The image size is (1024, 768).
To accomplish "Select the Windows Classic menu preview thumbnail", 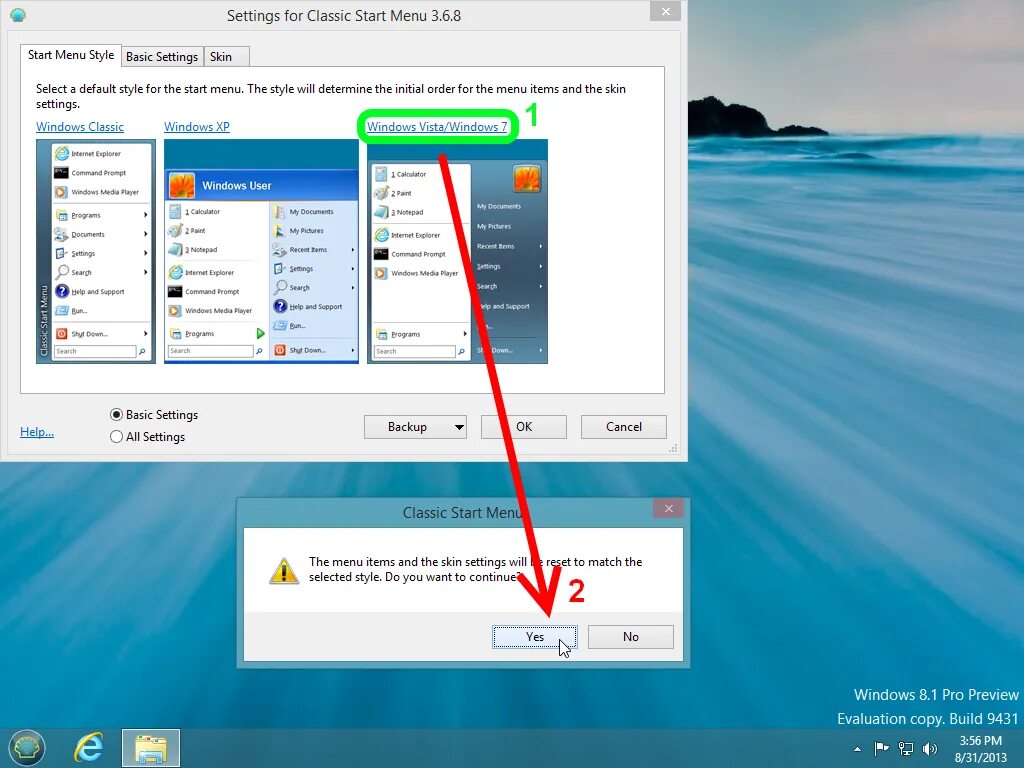I will (96, 251).
